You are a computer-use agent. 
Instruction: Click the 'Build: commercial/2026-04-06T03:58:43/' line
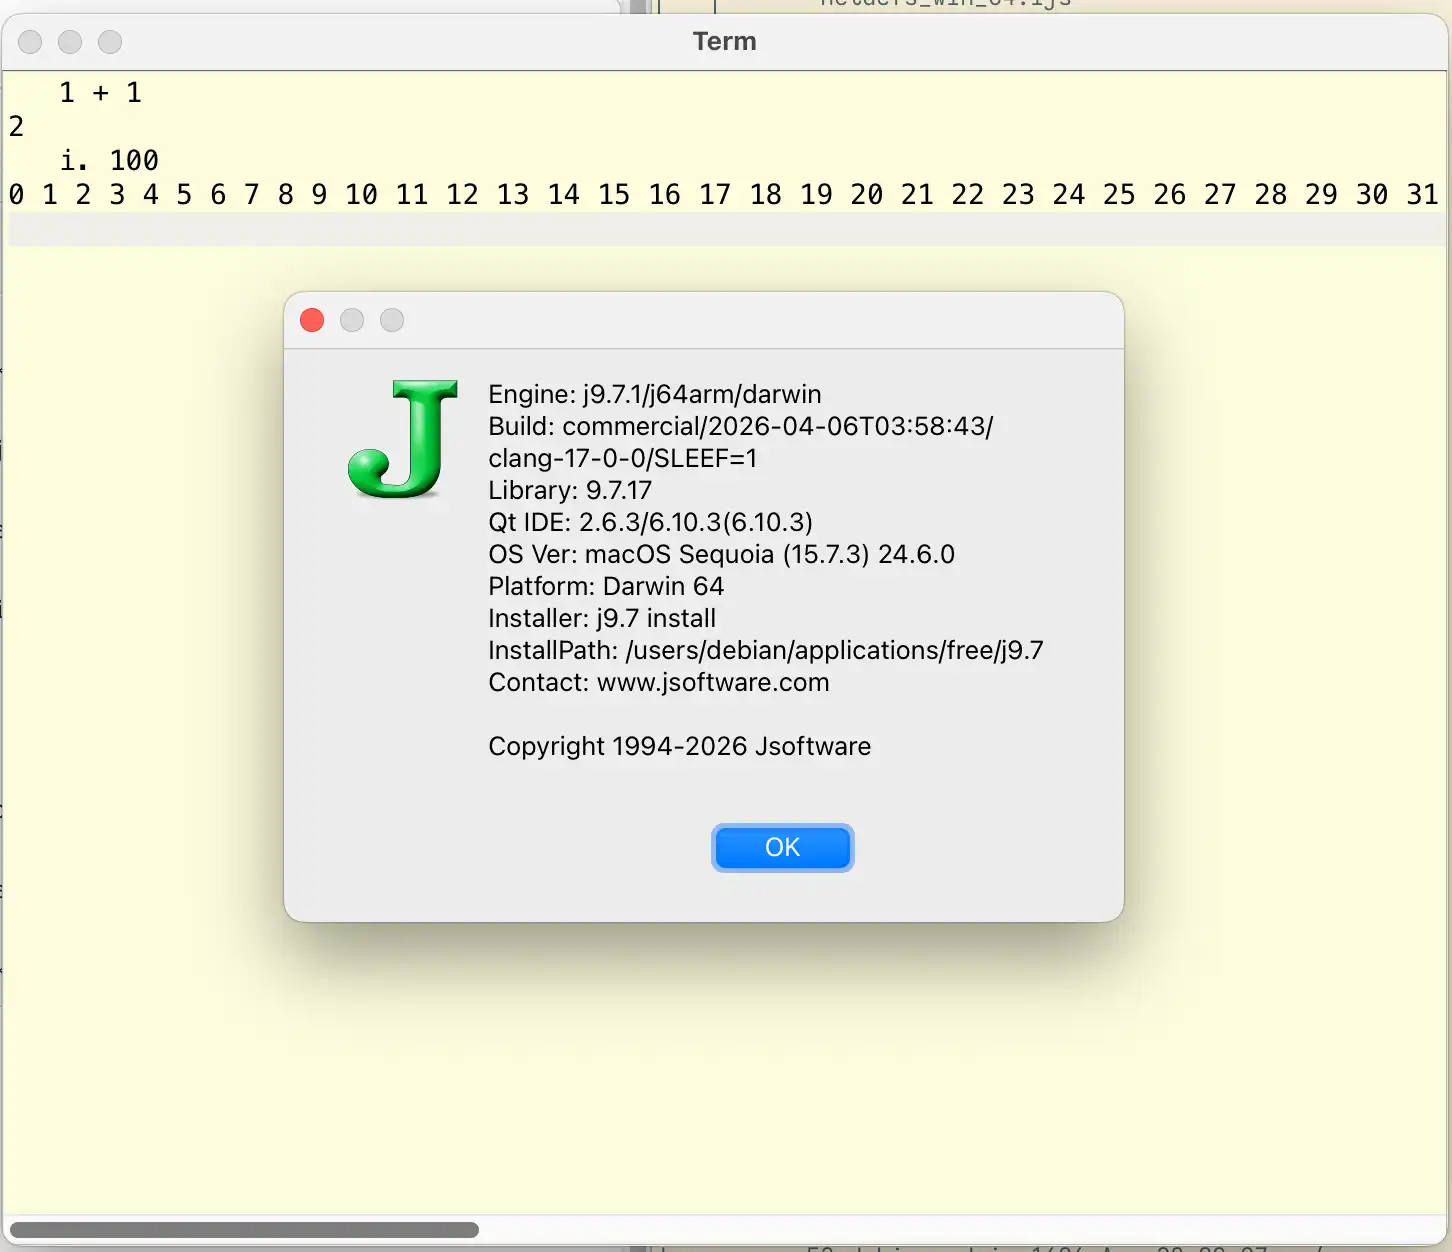tap(741, 426)
